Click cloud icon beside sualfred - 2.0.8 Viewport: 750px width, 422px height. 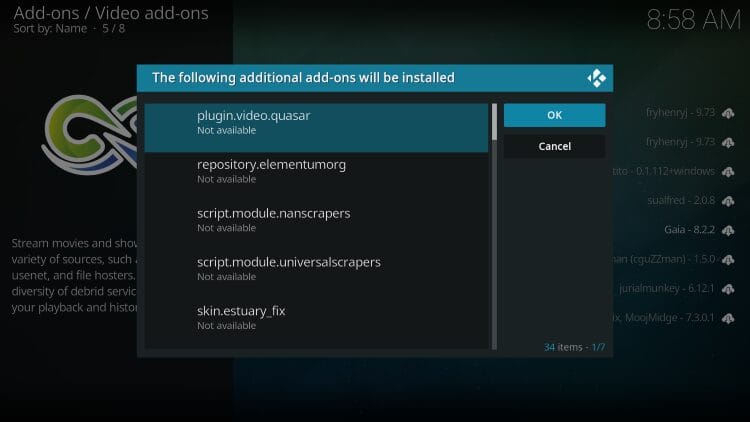click(728, 201)
